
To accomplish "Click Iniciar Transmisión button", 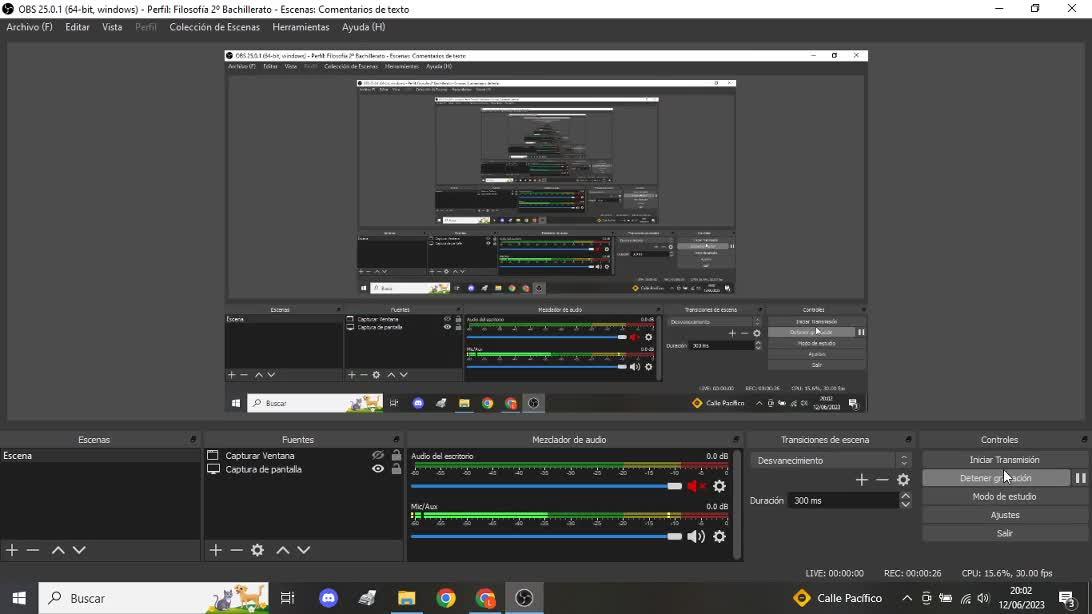I will pos(1004,459).
